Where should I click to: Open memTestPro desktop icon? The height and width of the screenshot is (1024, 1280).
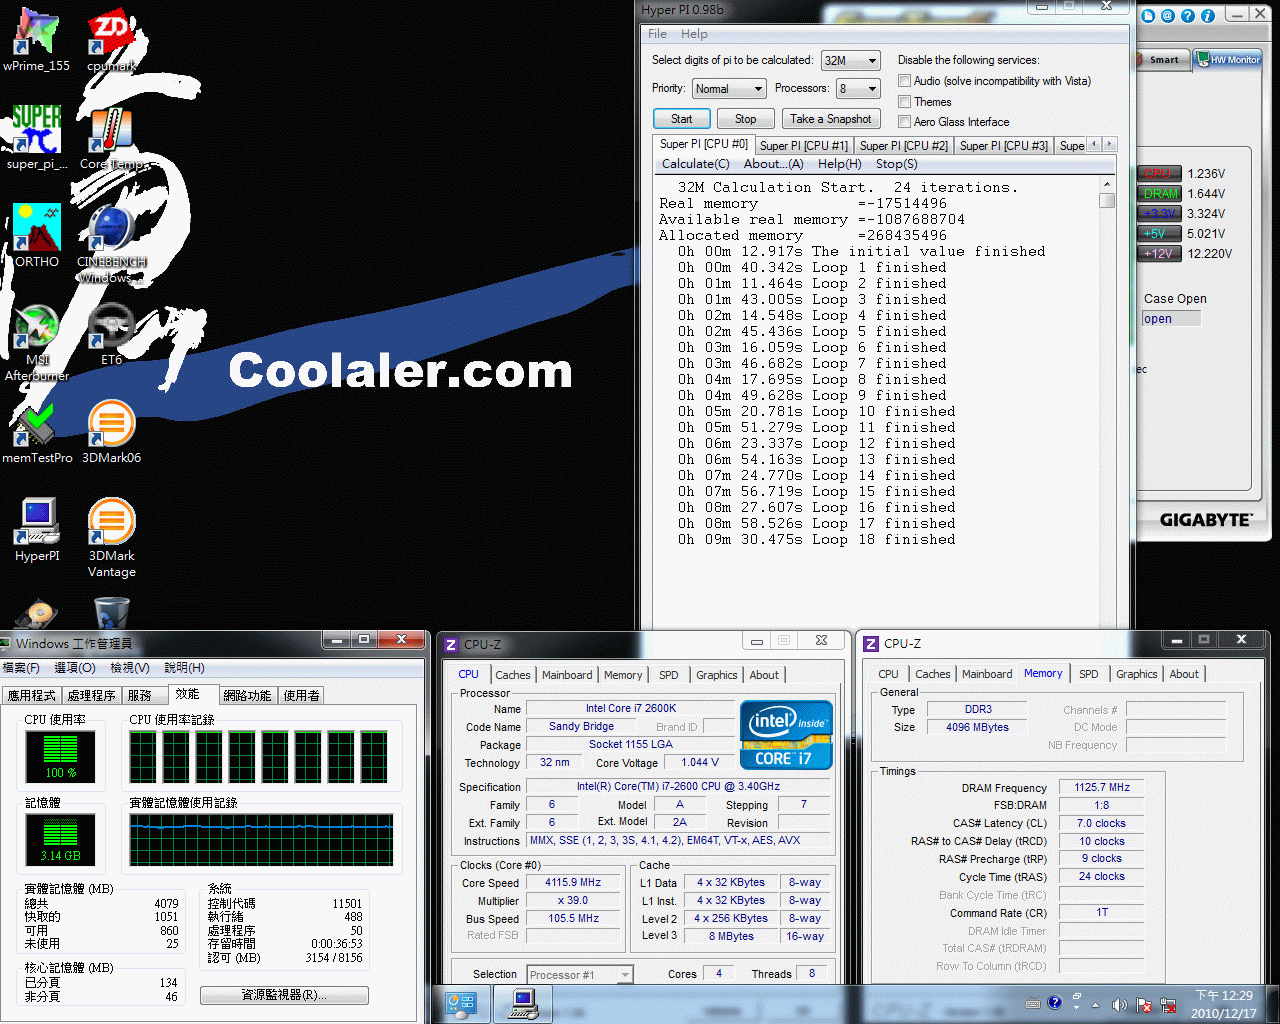[37, 432]
